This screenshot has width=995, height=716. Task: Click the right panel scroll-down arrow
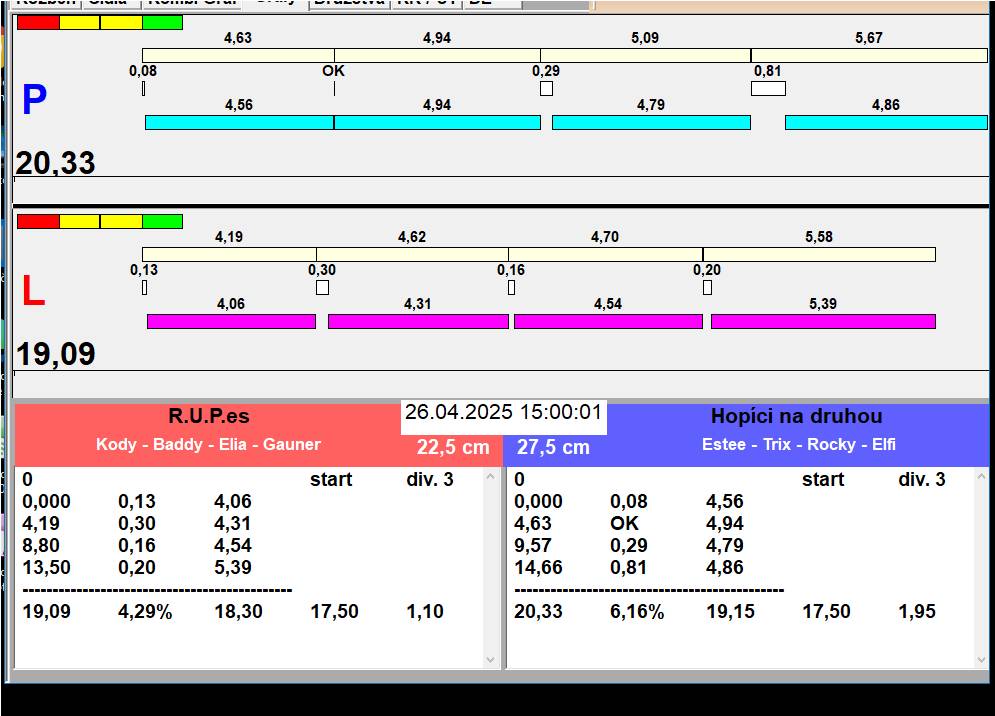point(982,660)
